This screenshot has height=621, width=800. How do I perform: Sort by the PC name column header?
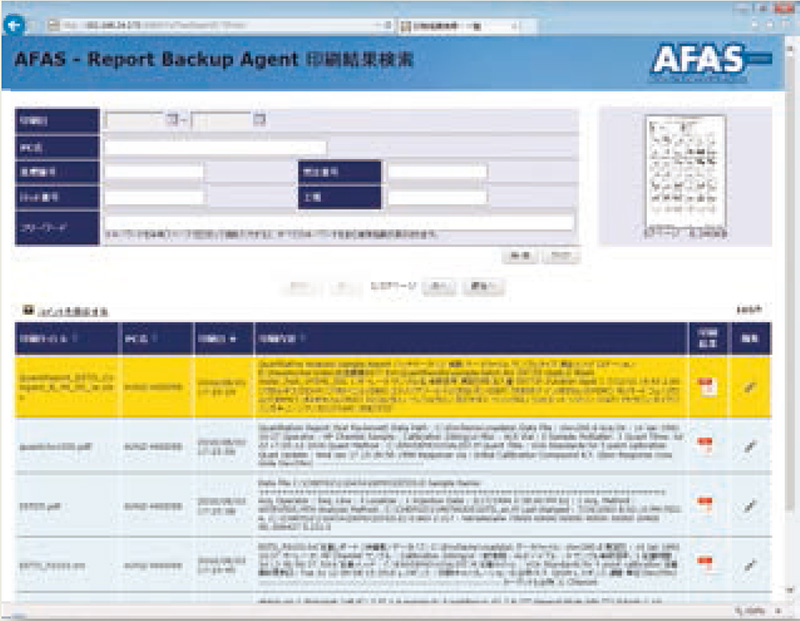(156, 338)
